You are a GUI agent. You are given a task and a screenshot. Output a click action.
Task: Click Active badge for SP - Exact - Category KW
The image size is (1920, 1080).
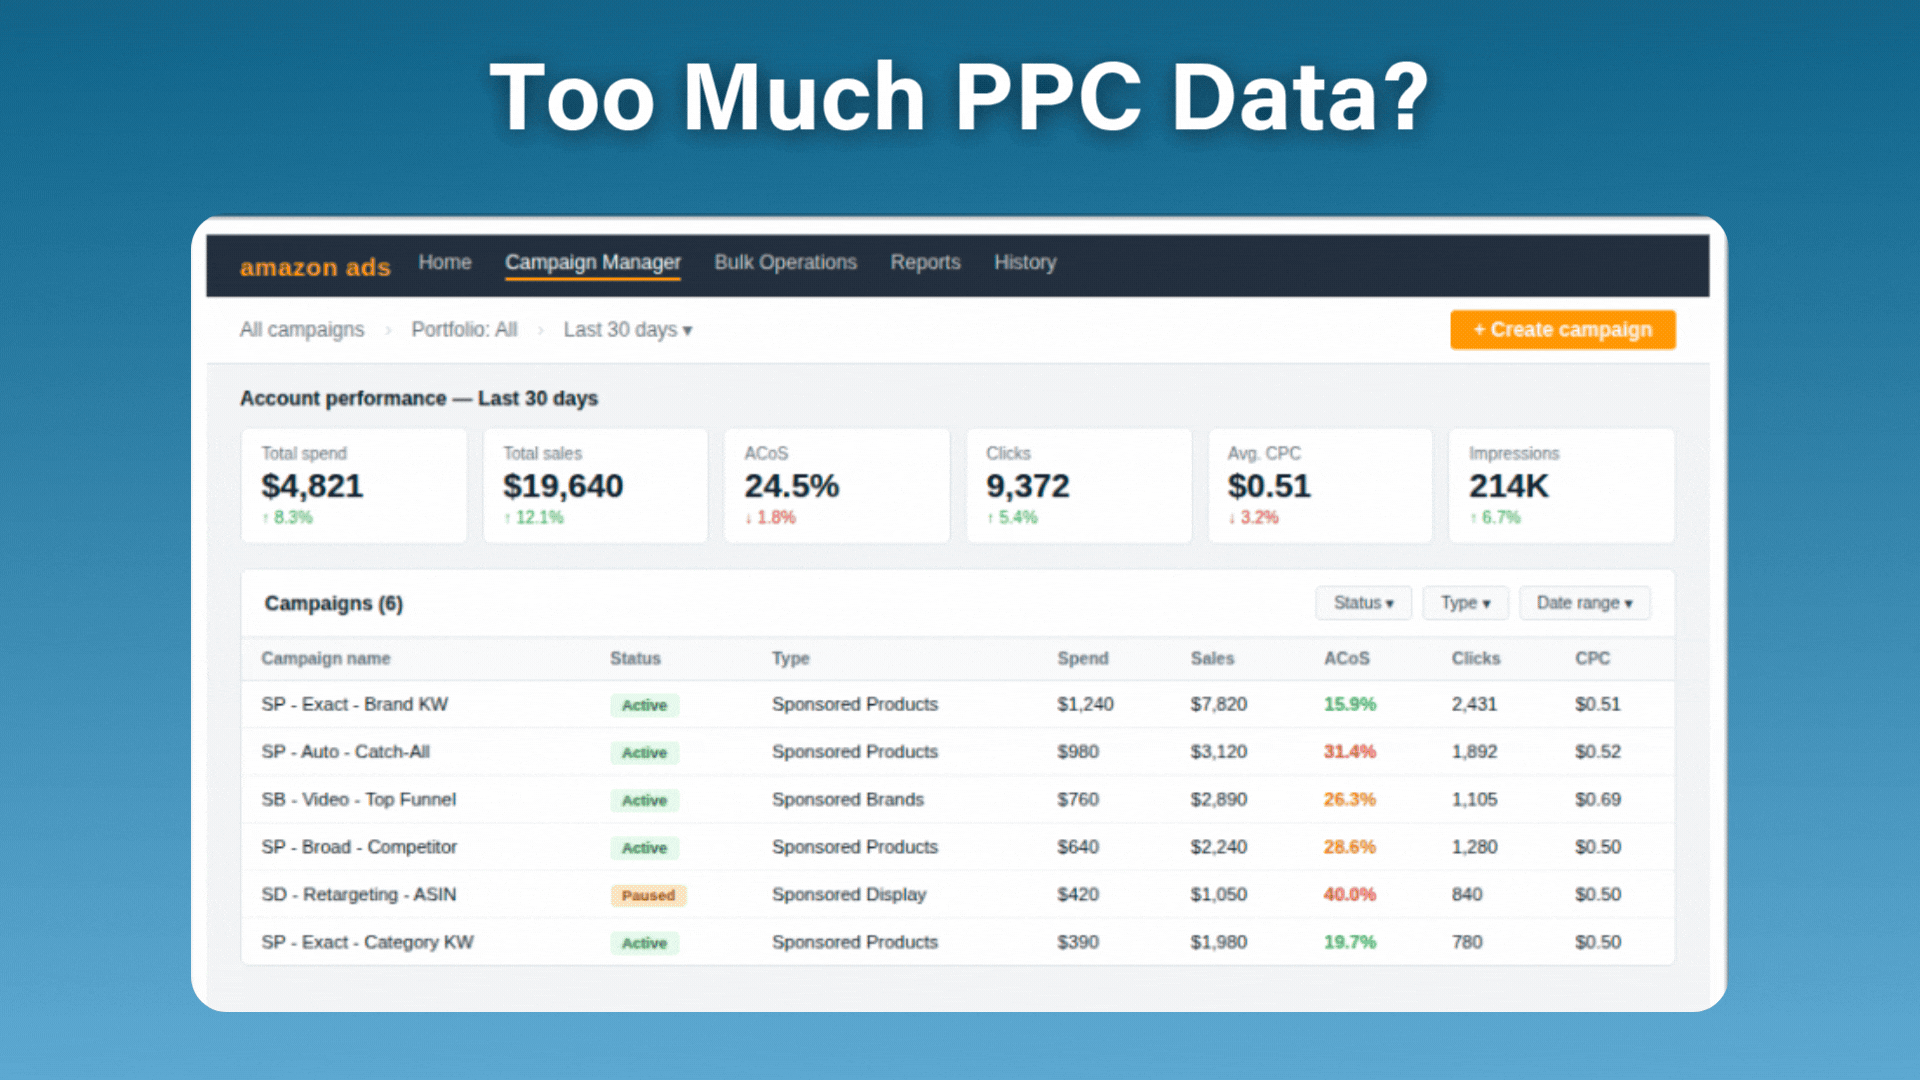click(x=644, y=943)
